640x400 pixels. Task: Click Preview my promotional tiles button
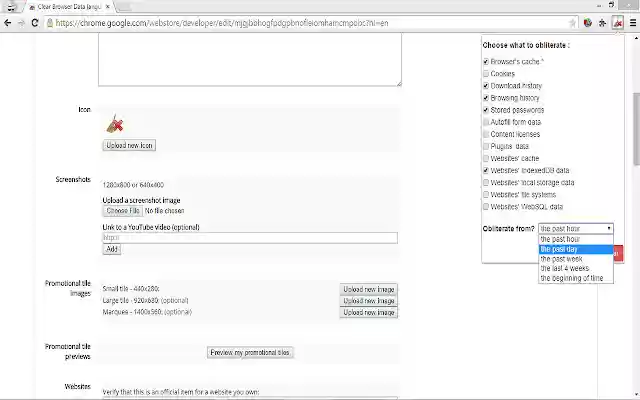(x=250, y=353)
